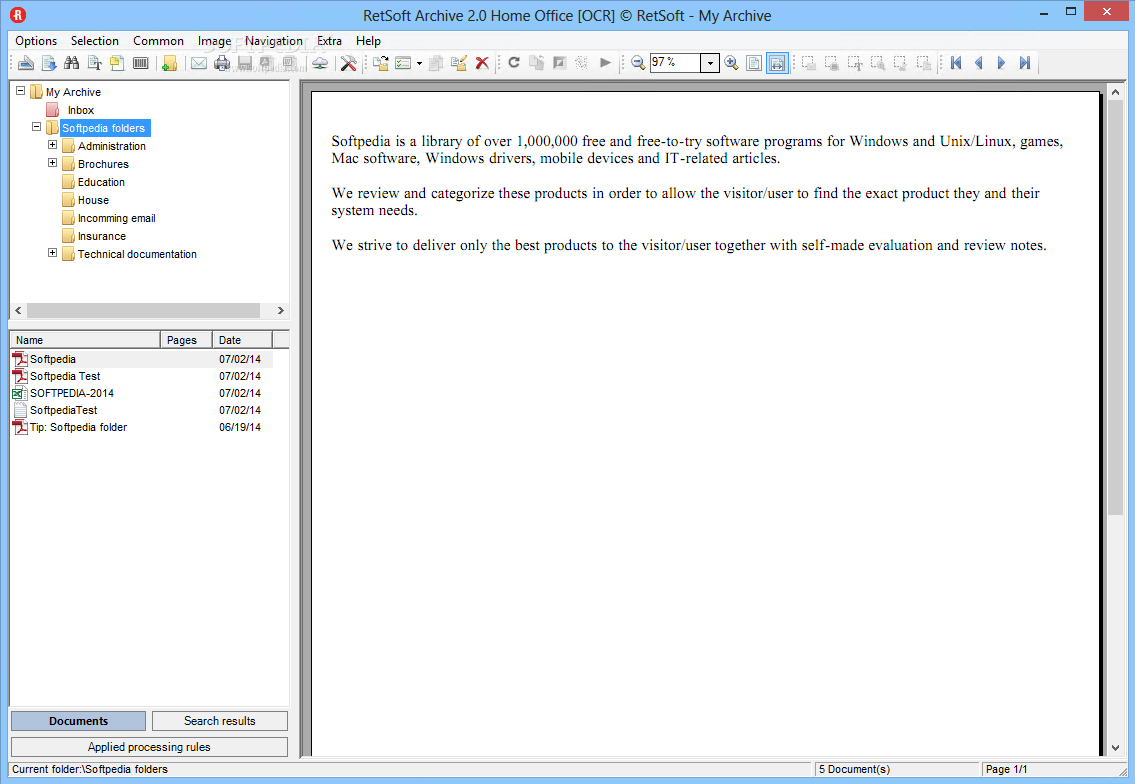Image resolution: width=1135 pixels, height=784 pixels.
Task: Select the Education folder
Action: point(101,182)
